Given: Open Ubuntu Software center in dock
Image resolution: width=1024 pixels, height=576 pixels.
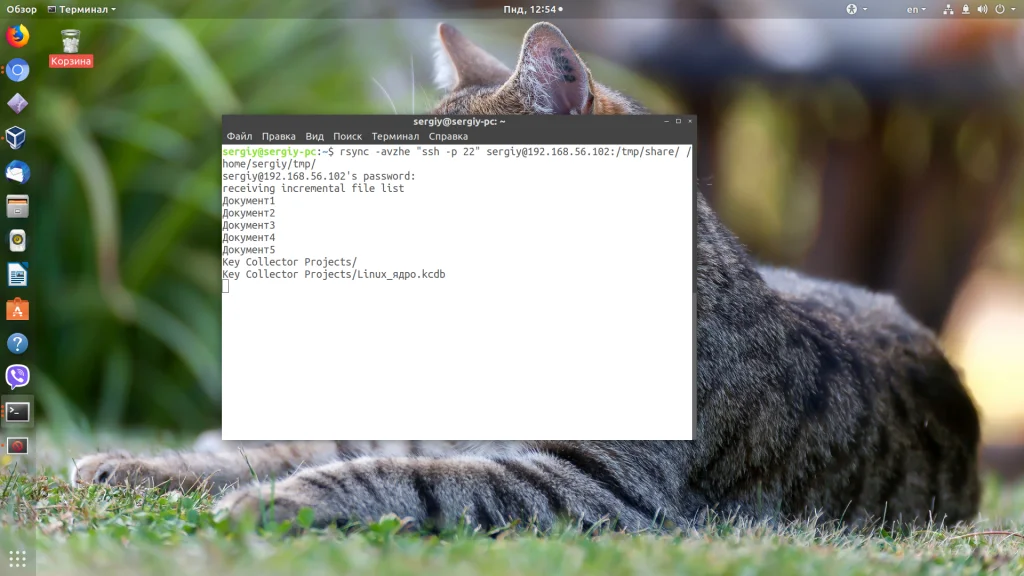Looking at the screenshot, I should point(18,310).
